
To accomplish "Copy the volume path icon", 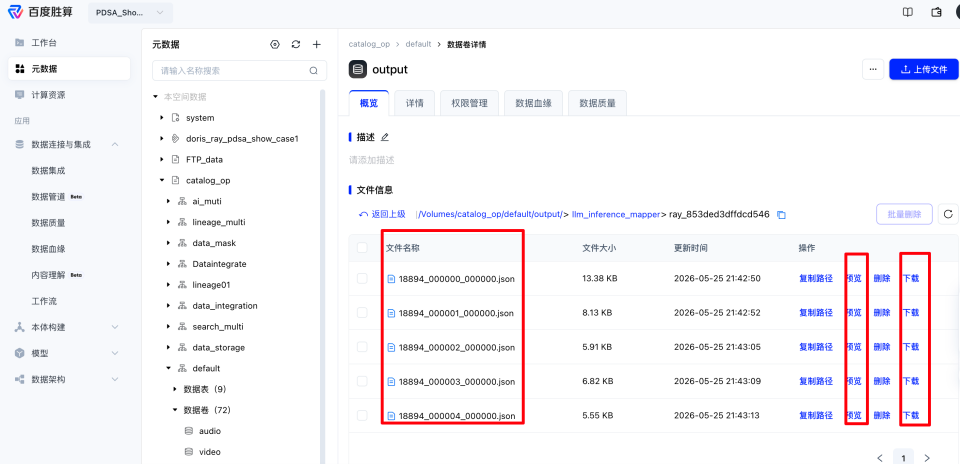I will (781, 215).
